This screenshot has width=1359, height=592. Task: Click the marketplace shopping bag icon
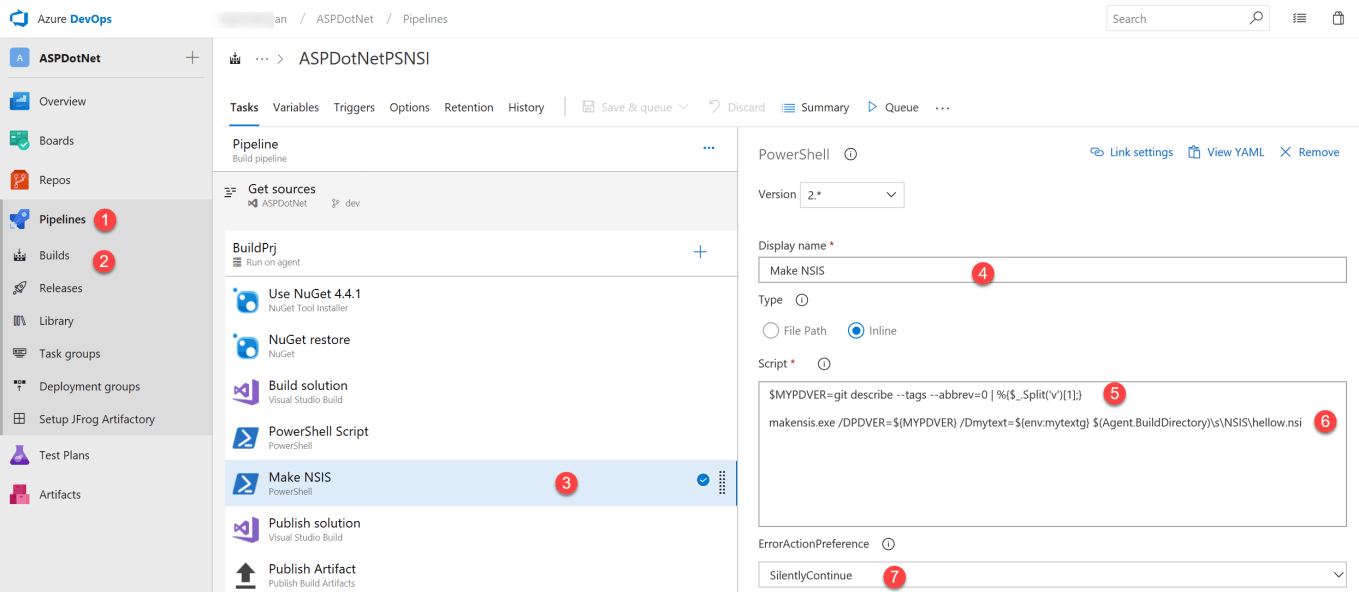click(1338, 18)
